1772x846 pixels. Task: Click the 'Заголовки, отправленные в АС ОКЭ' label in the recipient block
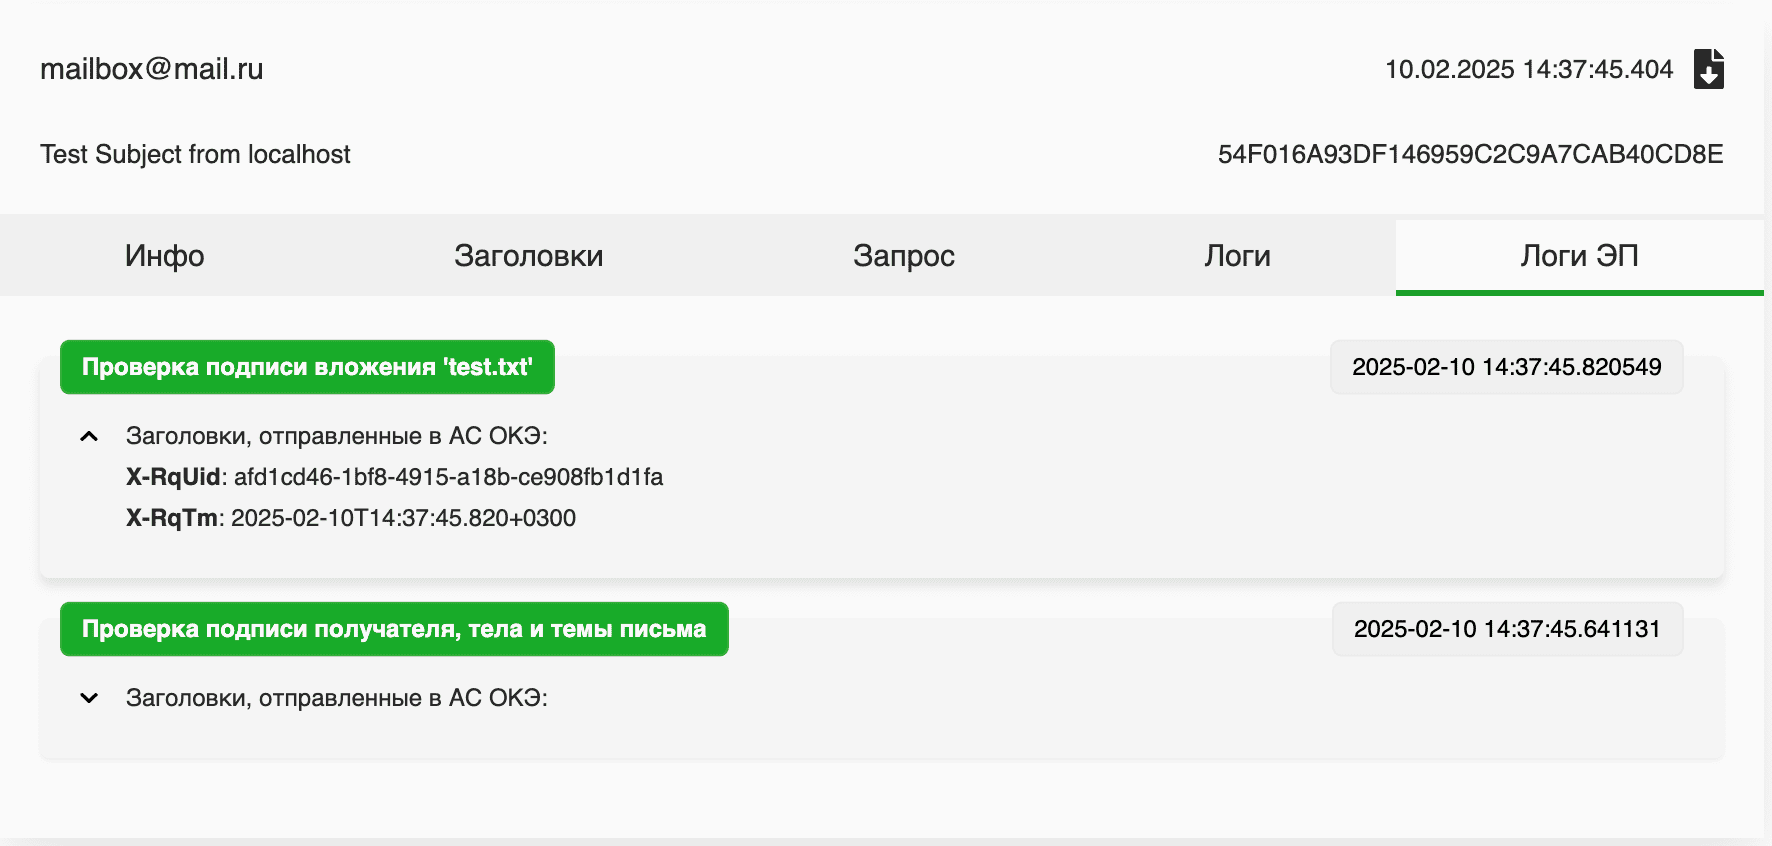[x=336, y=698]
